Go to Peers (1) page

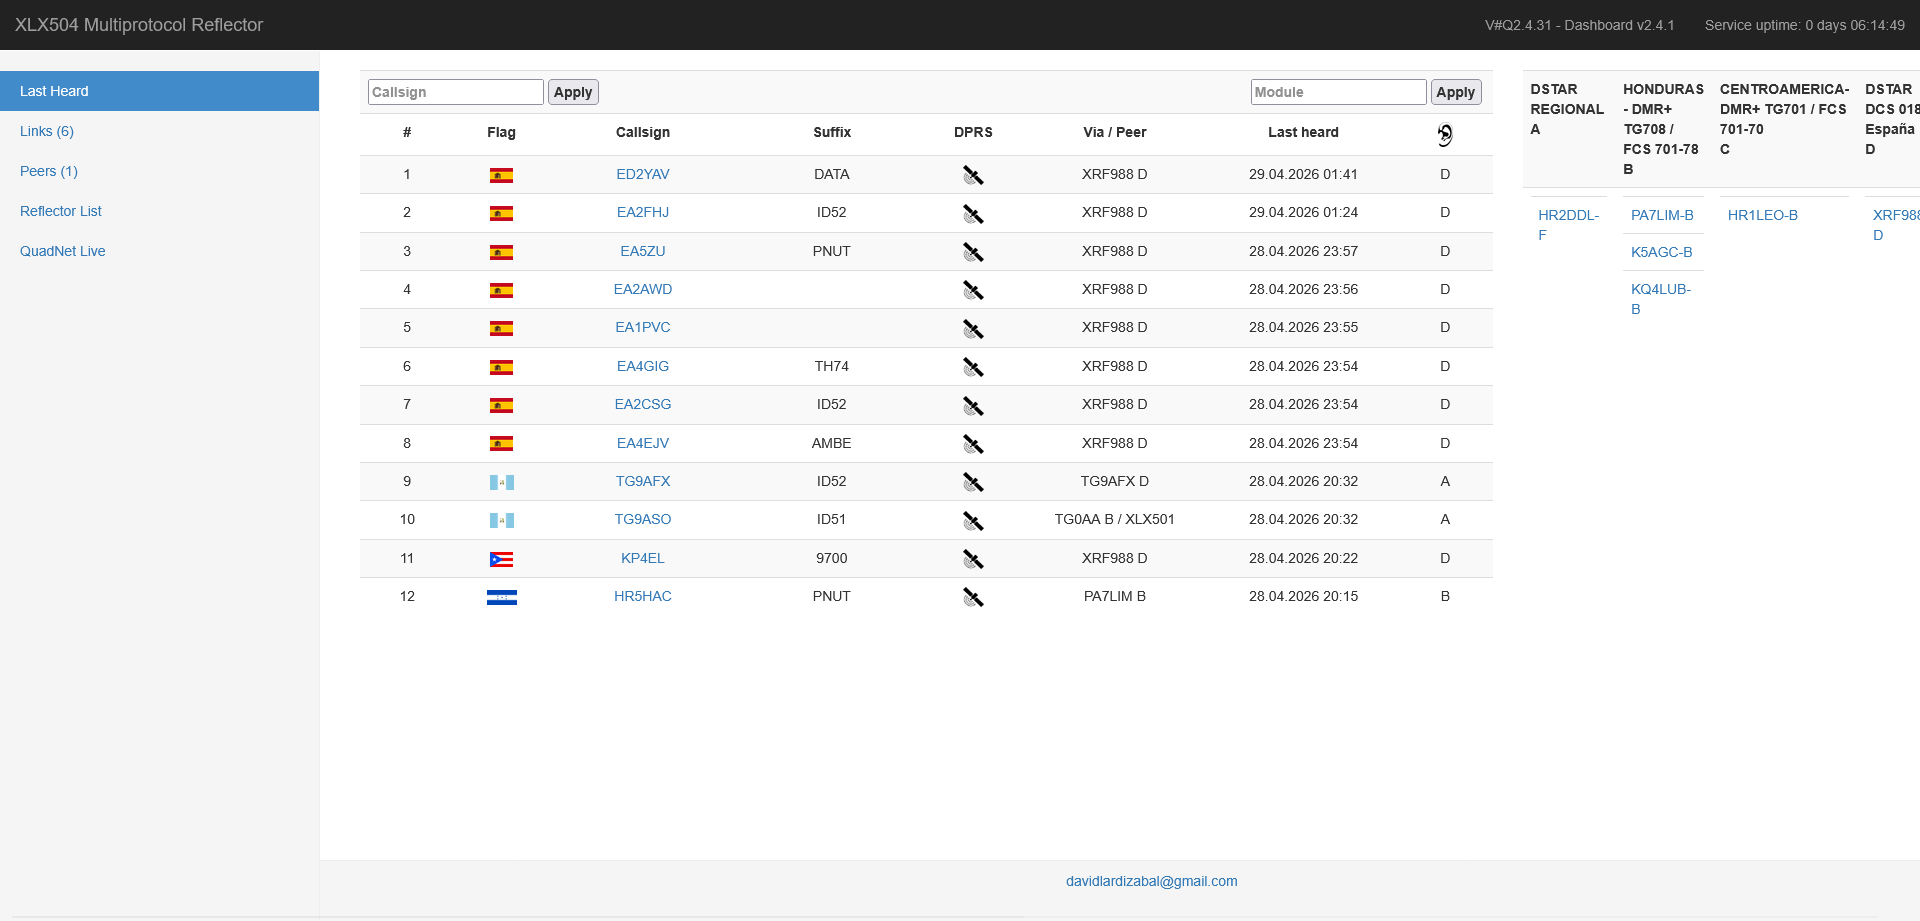point(49,171)
